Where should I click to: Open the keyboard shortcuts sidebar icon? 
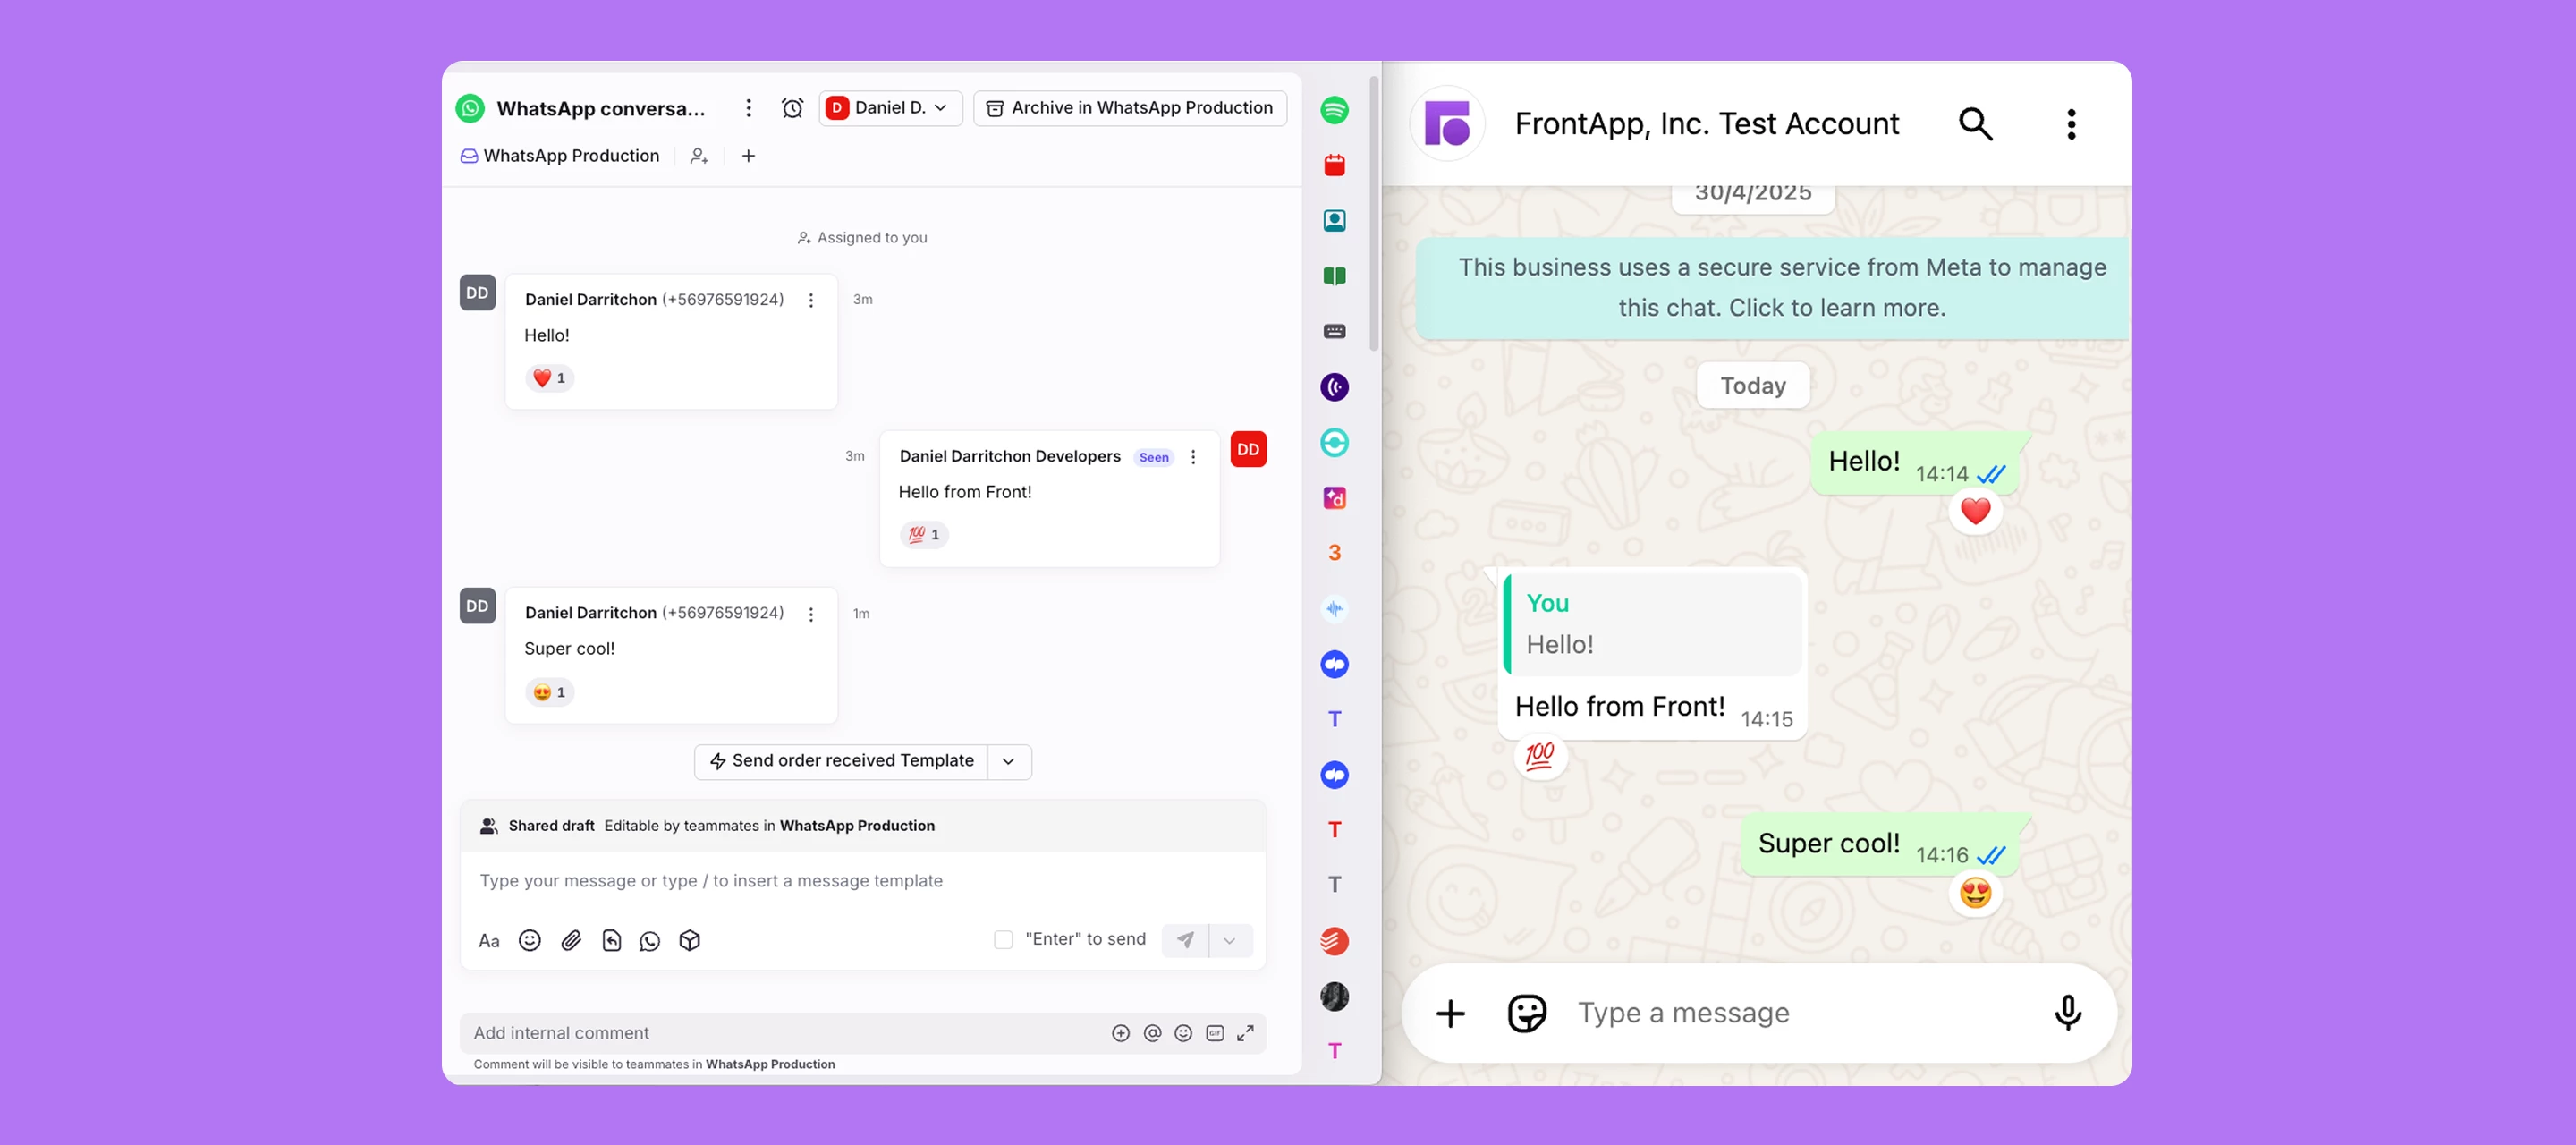pos(1334,331)
